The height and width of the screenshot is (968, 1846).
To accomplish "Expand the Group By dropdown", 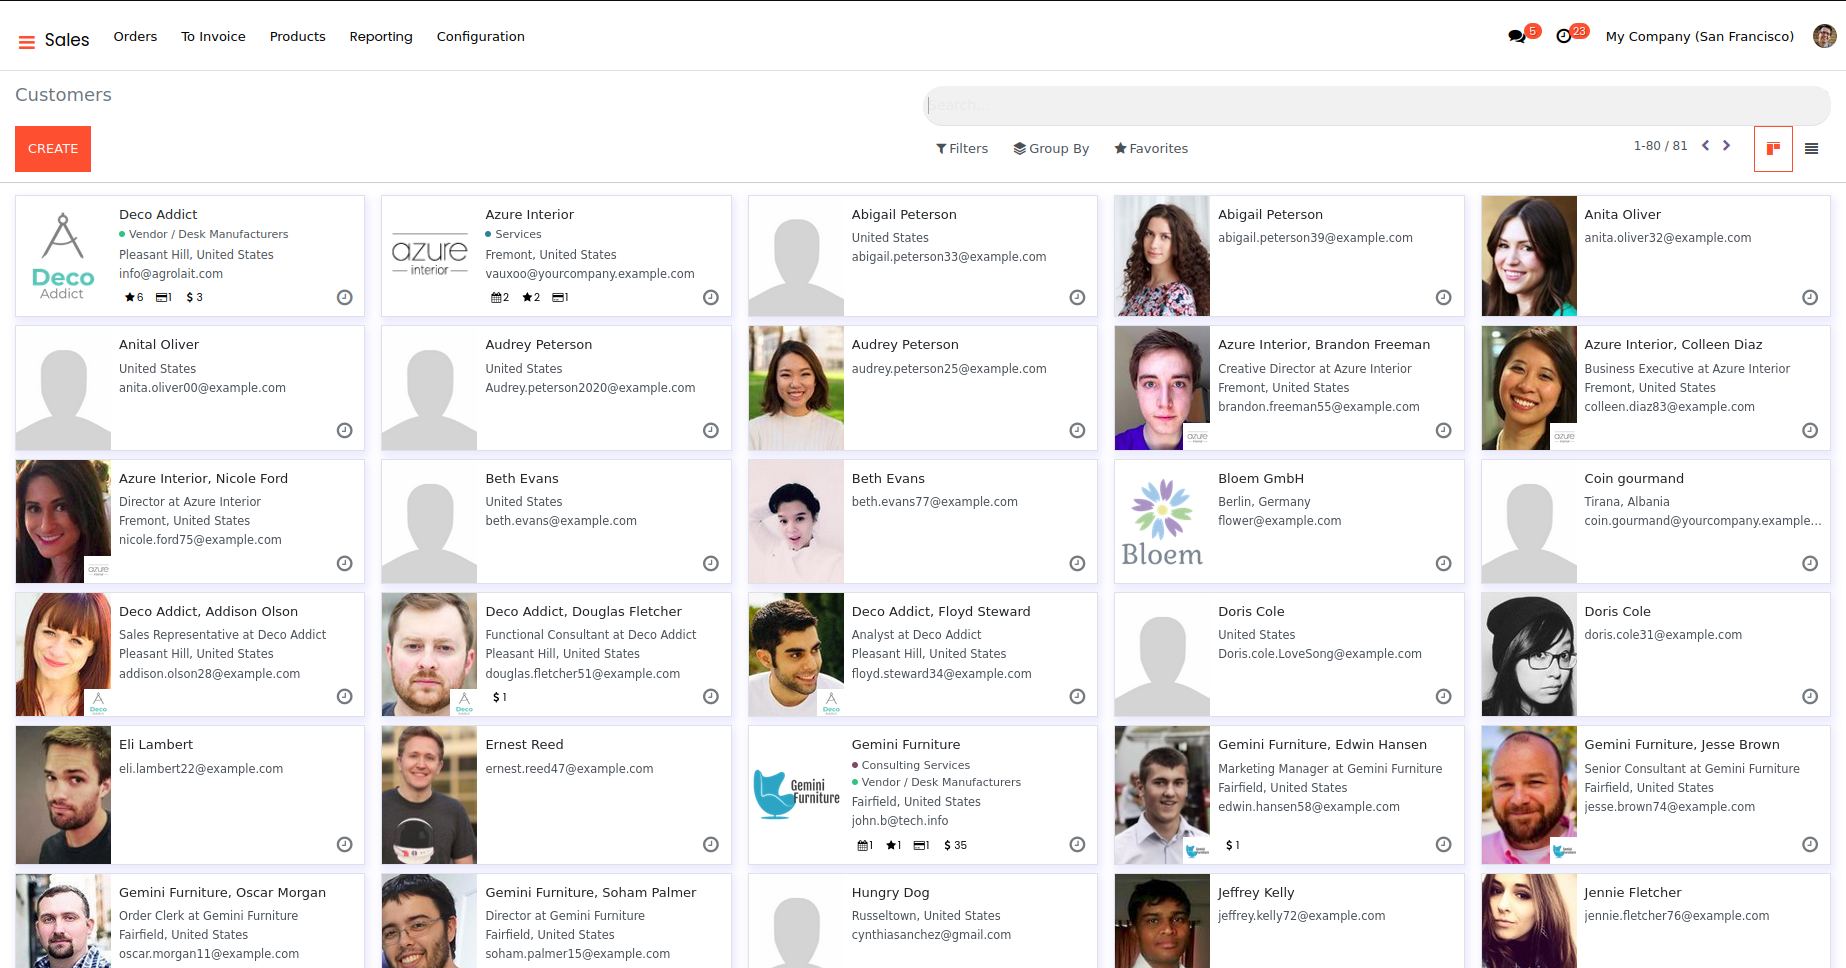I will coord(1051,149).
